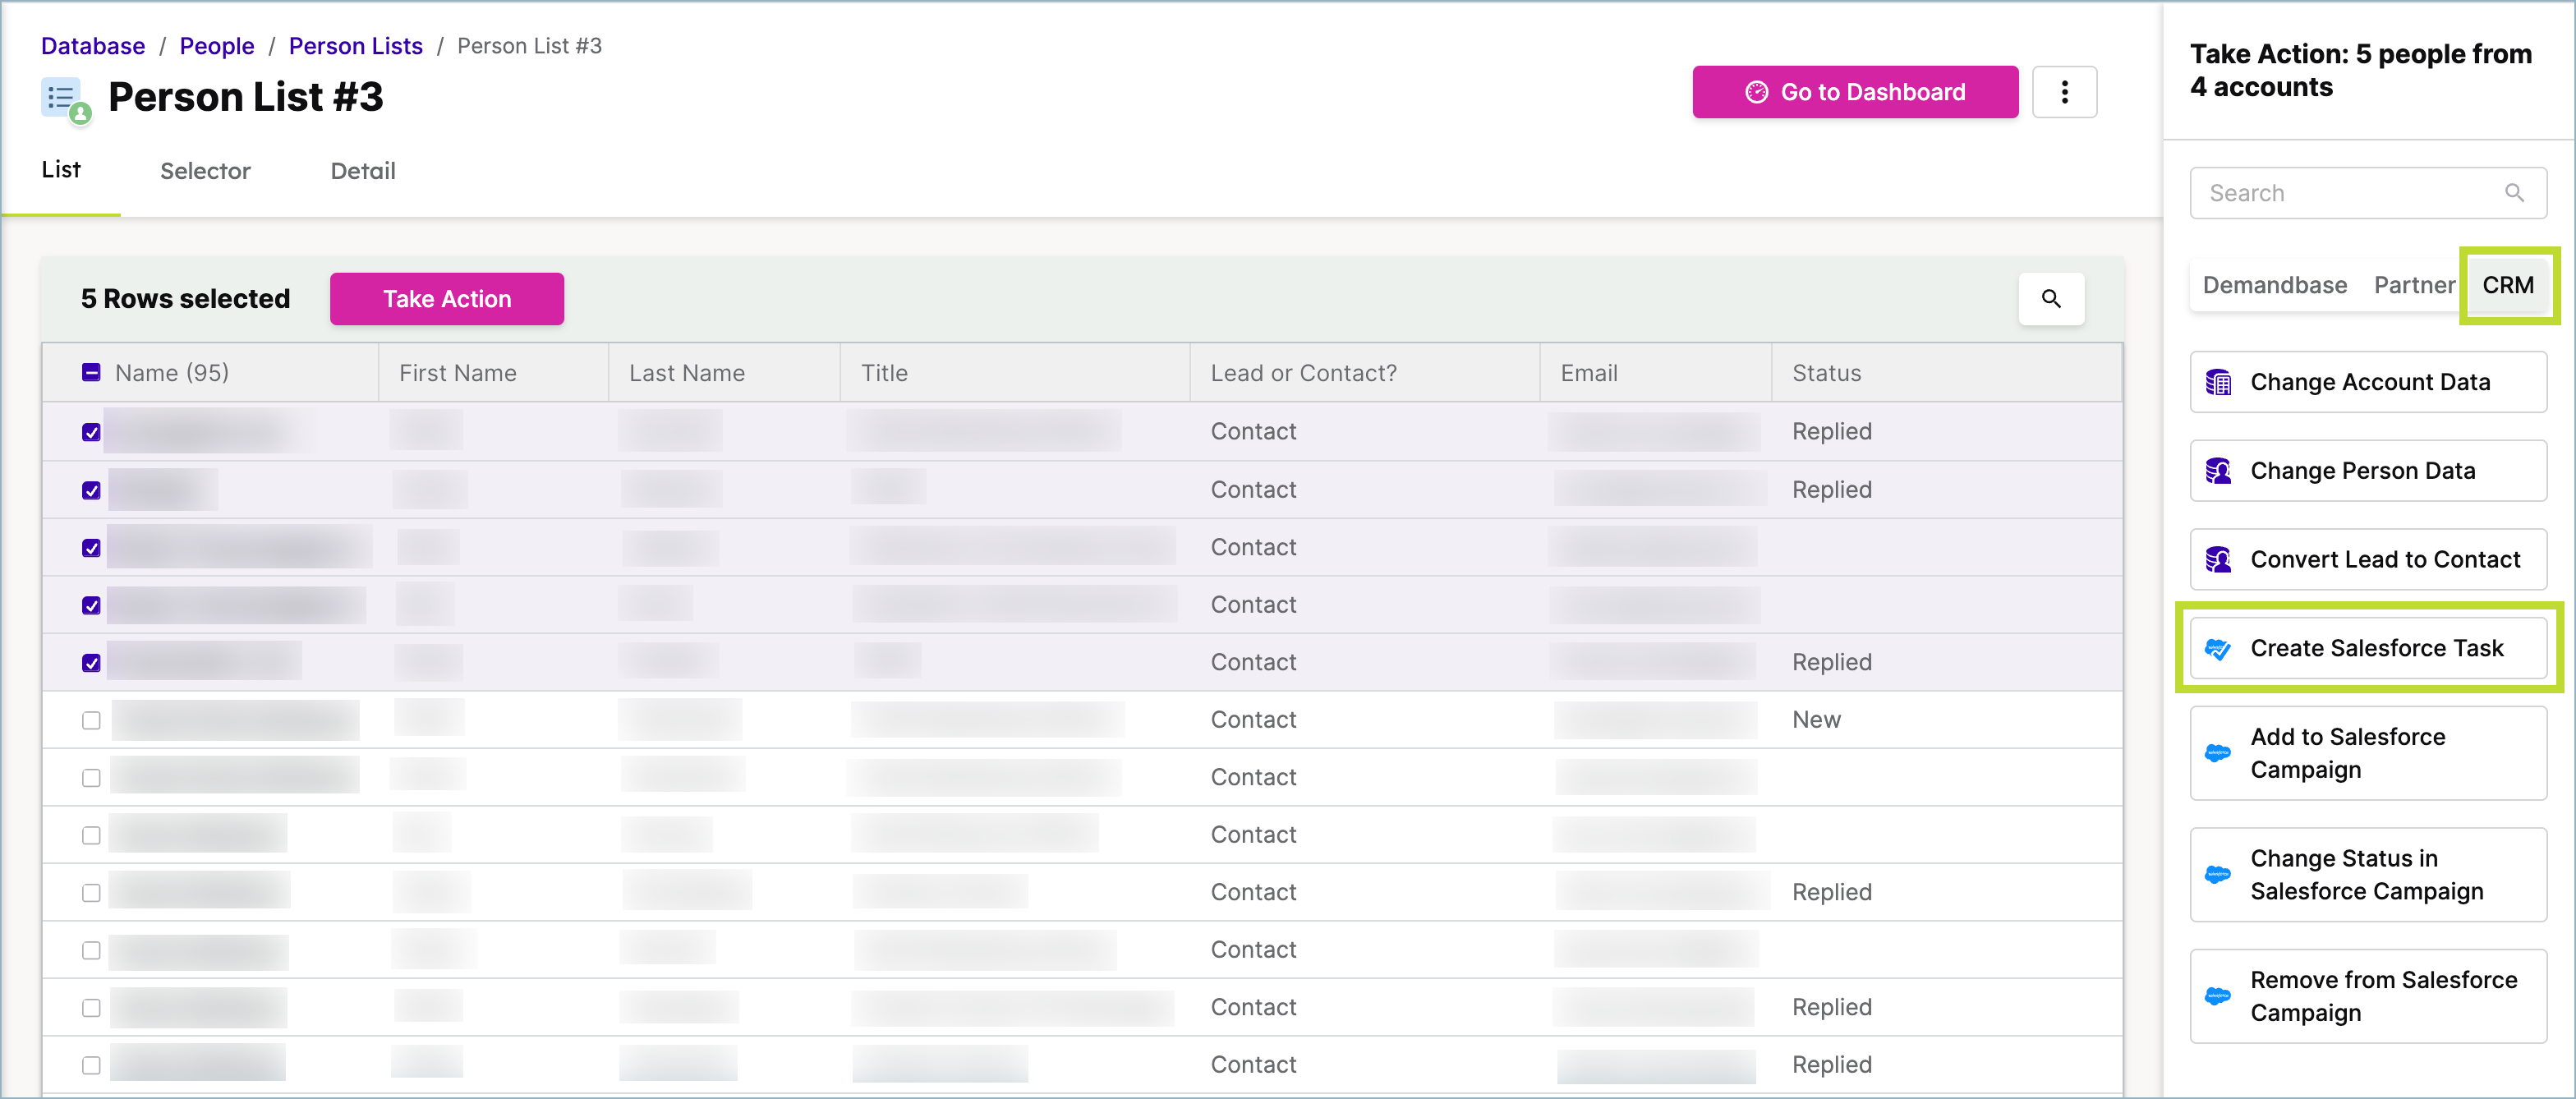Select the Demandbase action tab
Screen dimensions: 2576x1099
tap(2274, 285)
